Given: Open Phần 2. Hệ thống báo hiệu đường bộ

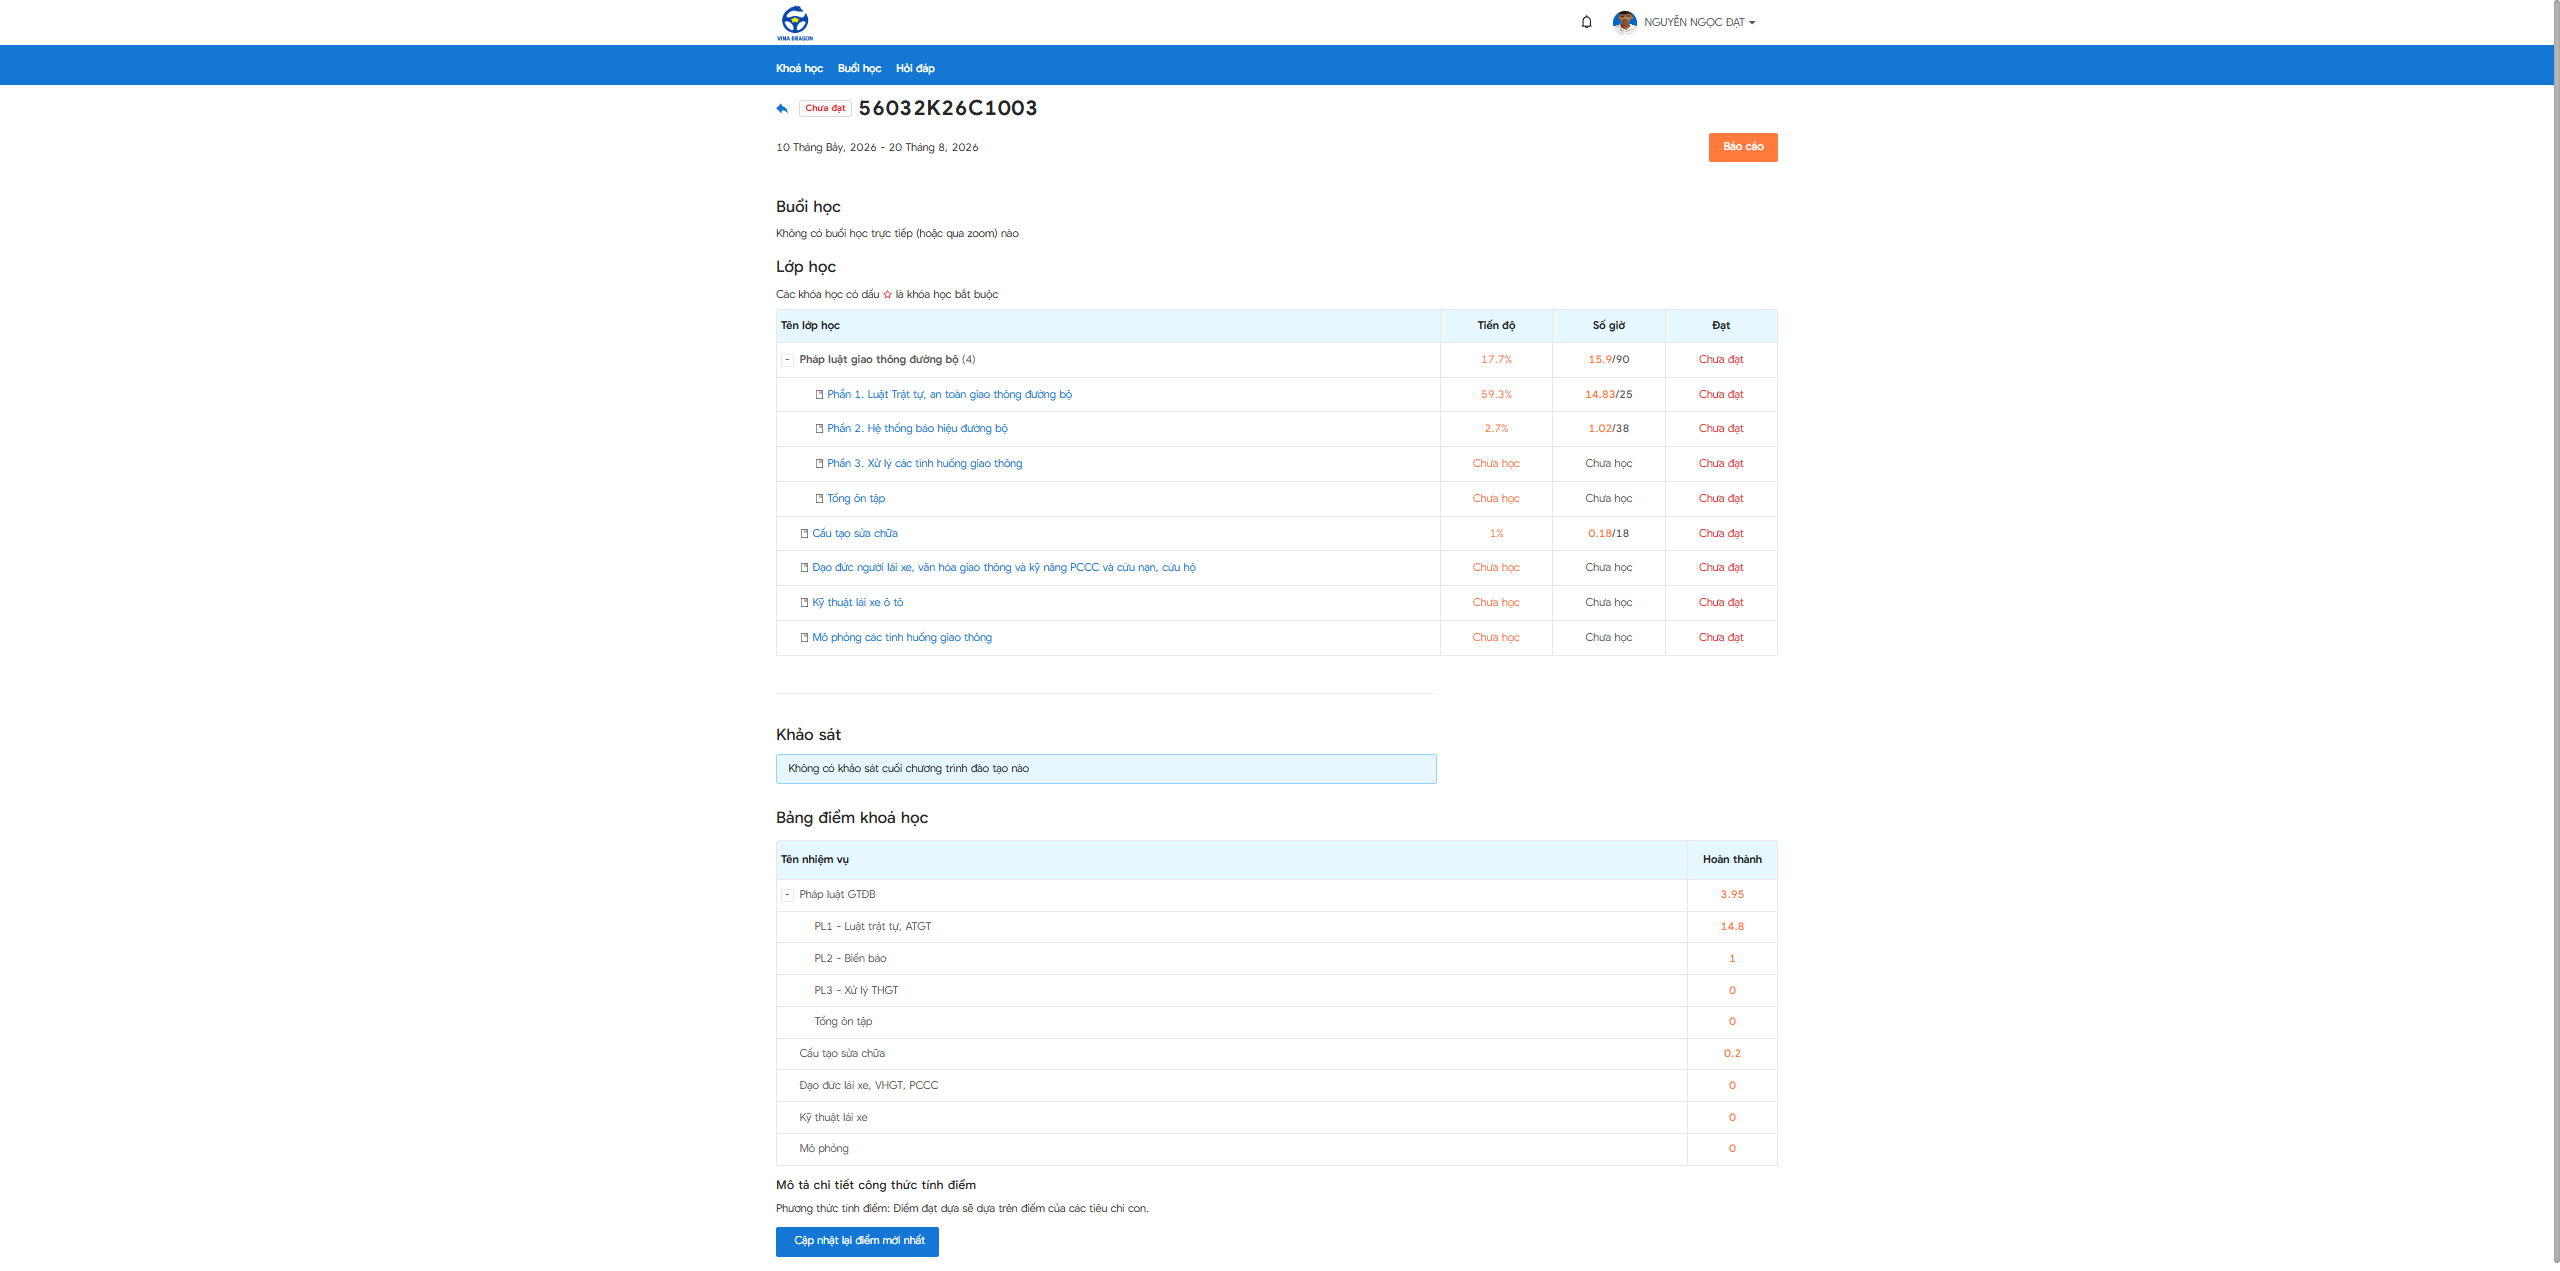Looking at the screenshot, I should click(x=917, y=428).
